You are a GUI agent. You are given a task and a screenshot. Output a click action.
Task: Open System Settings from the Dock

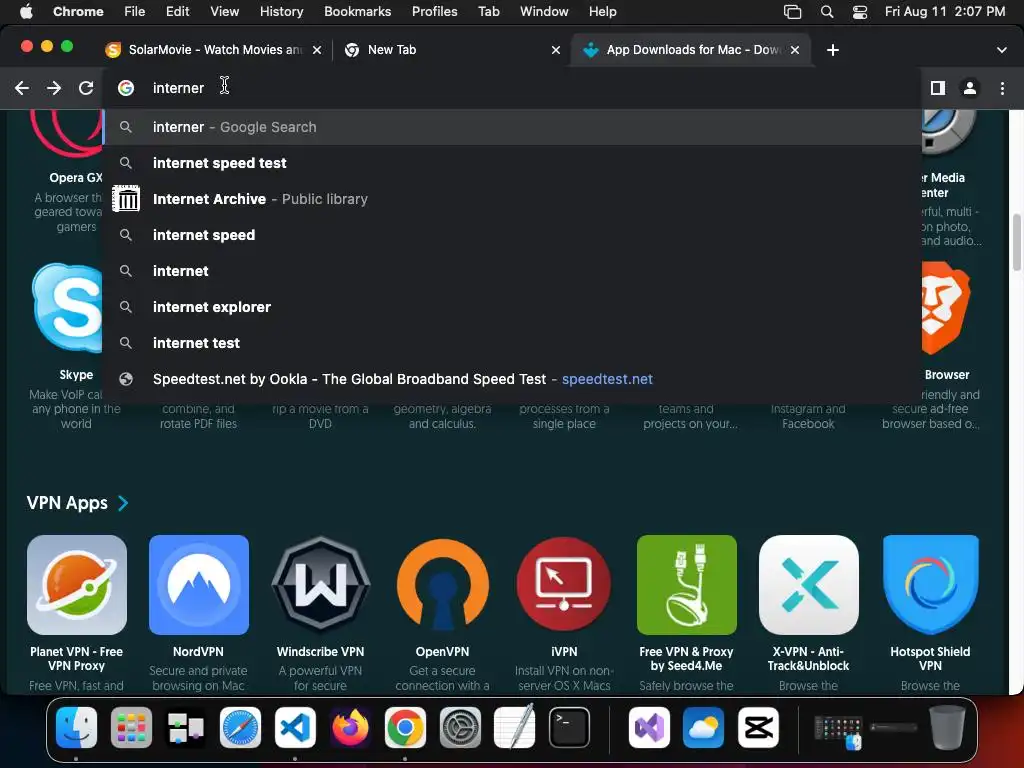pos(460,727)
